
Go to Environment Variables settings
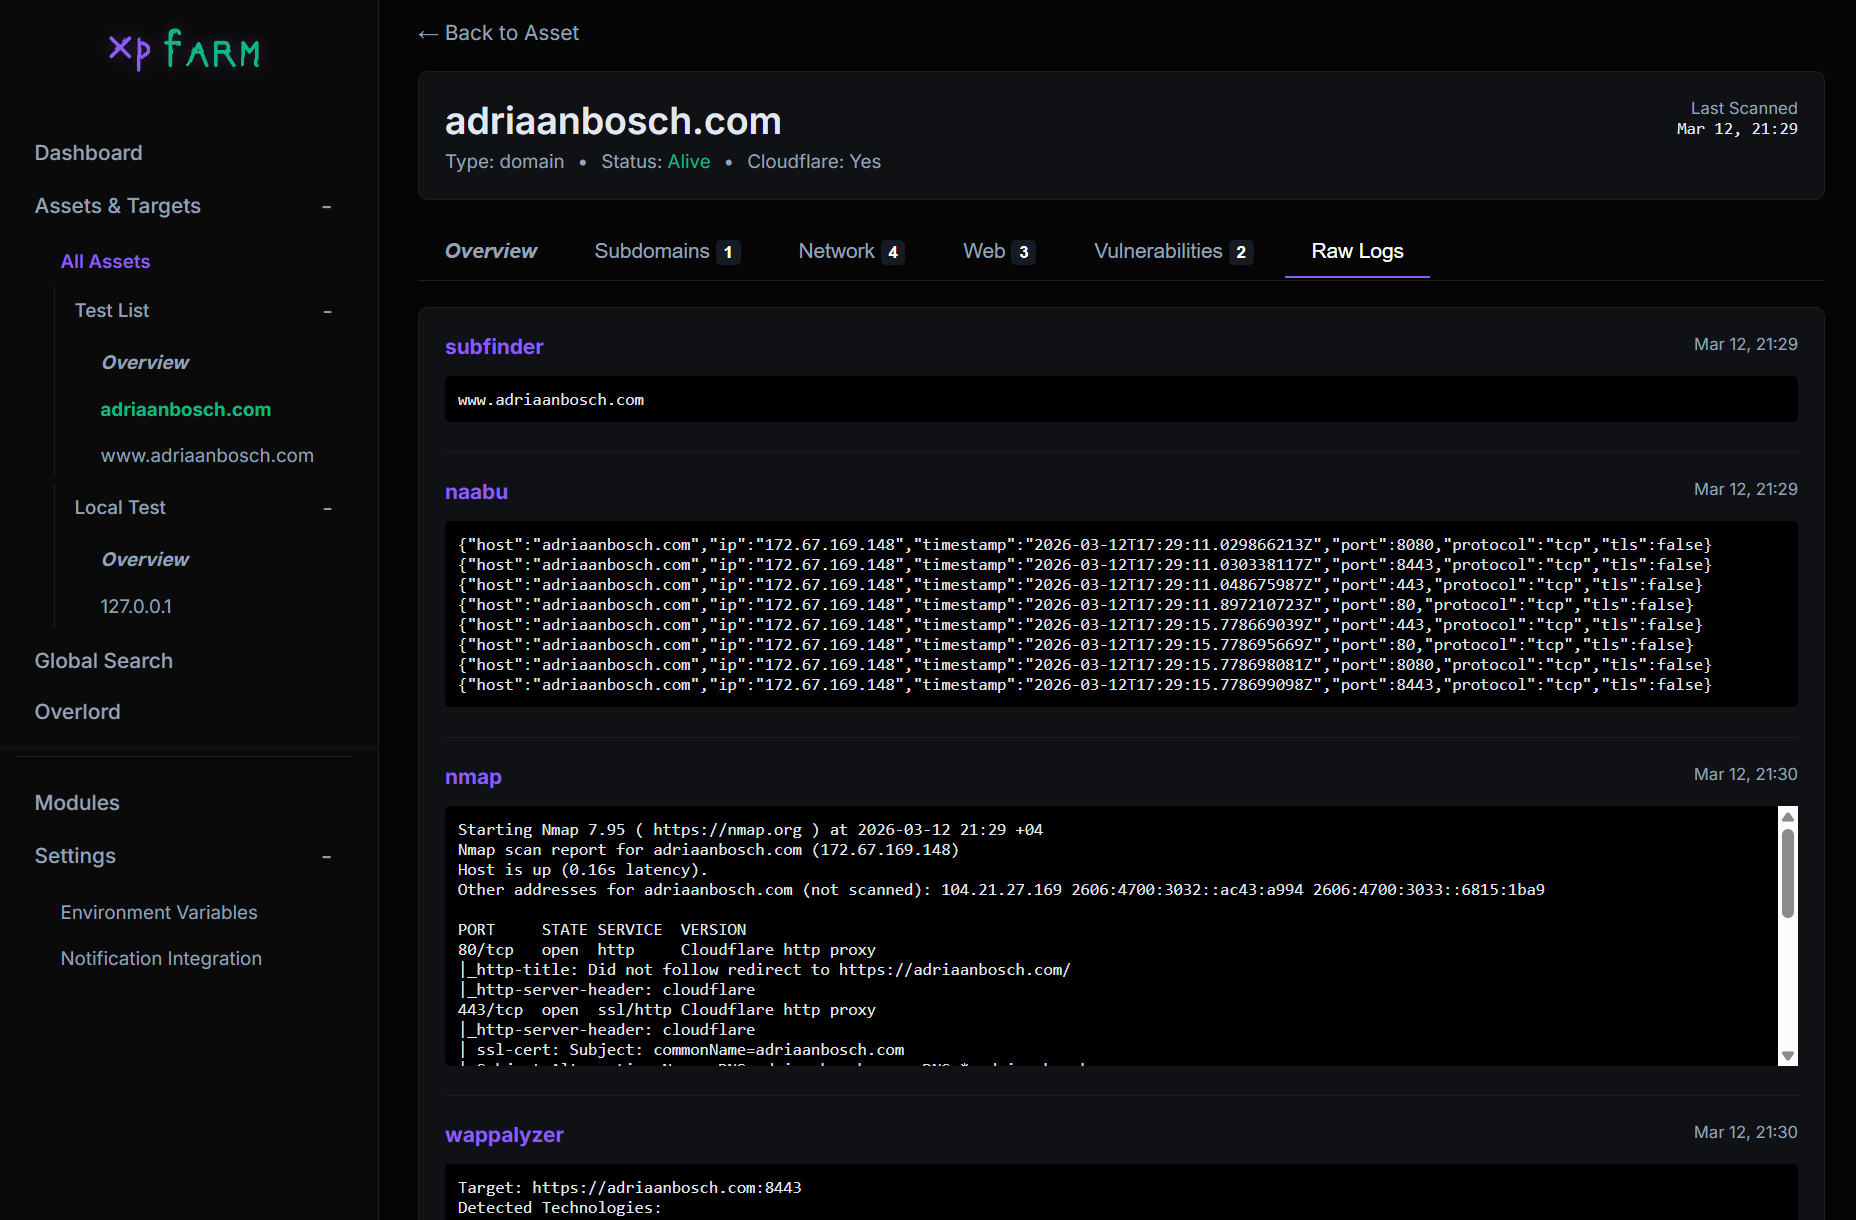159,913
